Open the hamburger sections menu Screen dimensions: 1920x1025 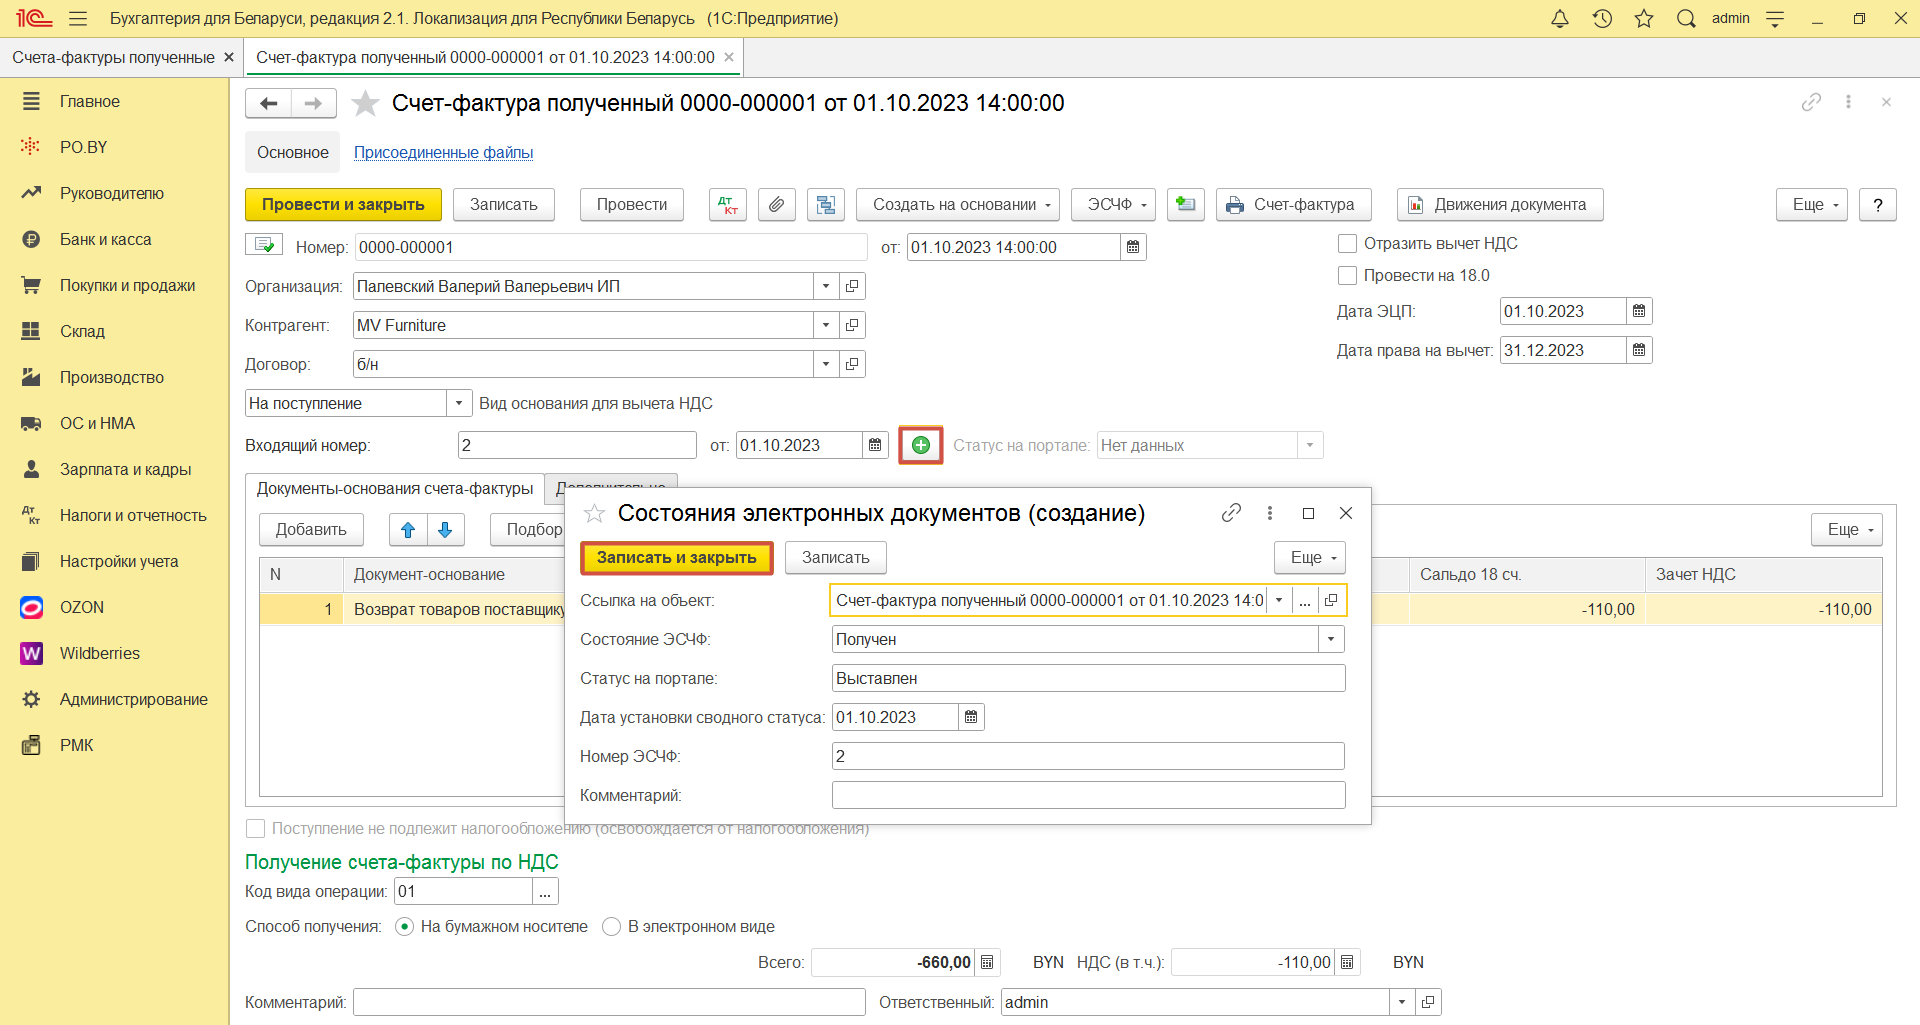(78, 19)
